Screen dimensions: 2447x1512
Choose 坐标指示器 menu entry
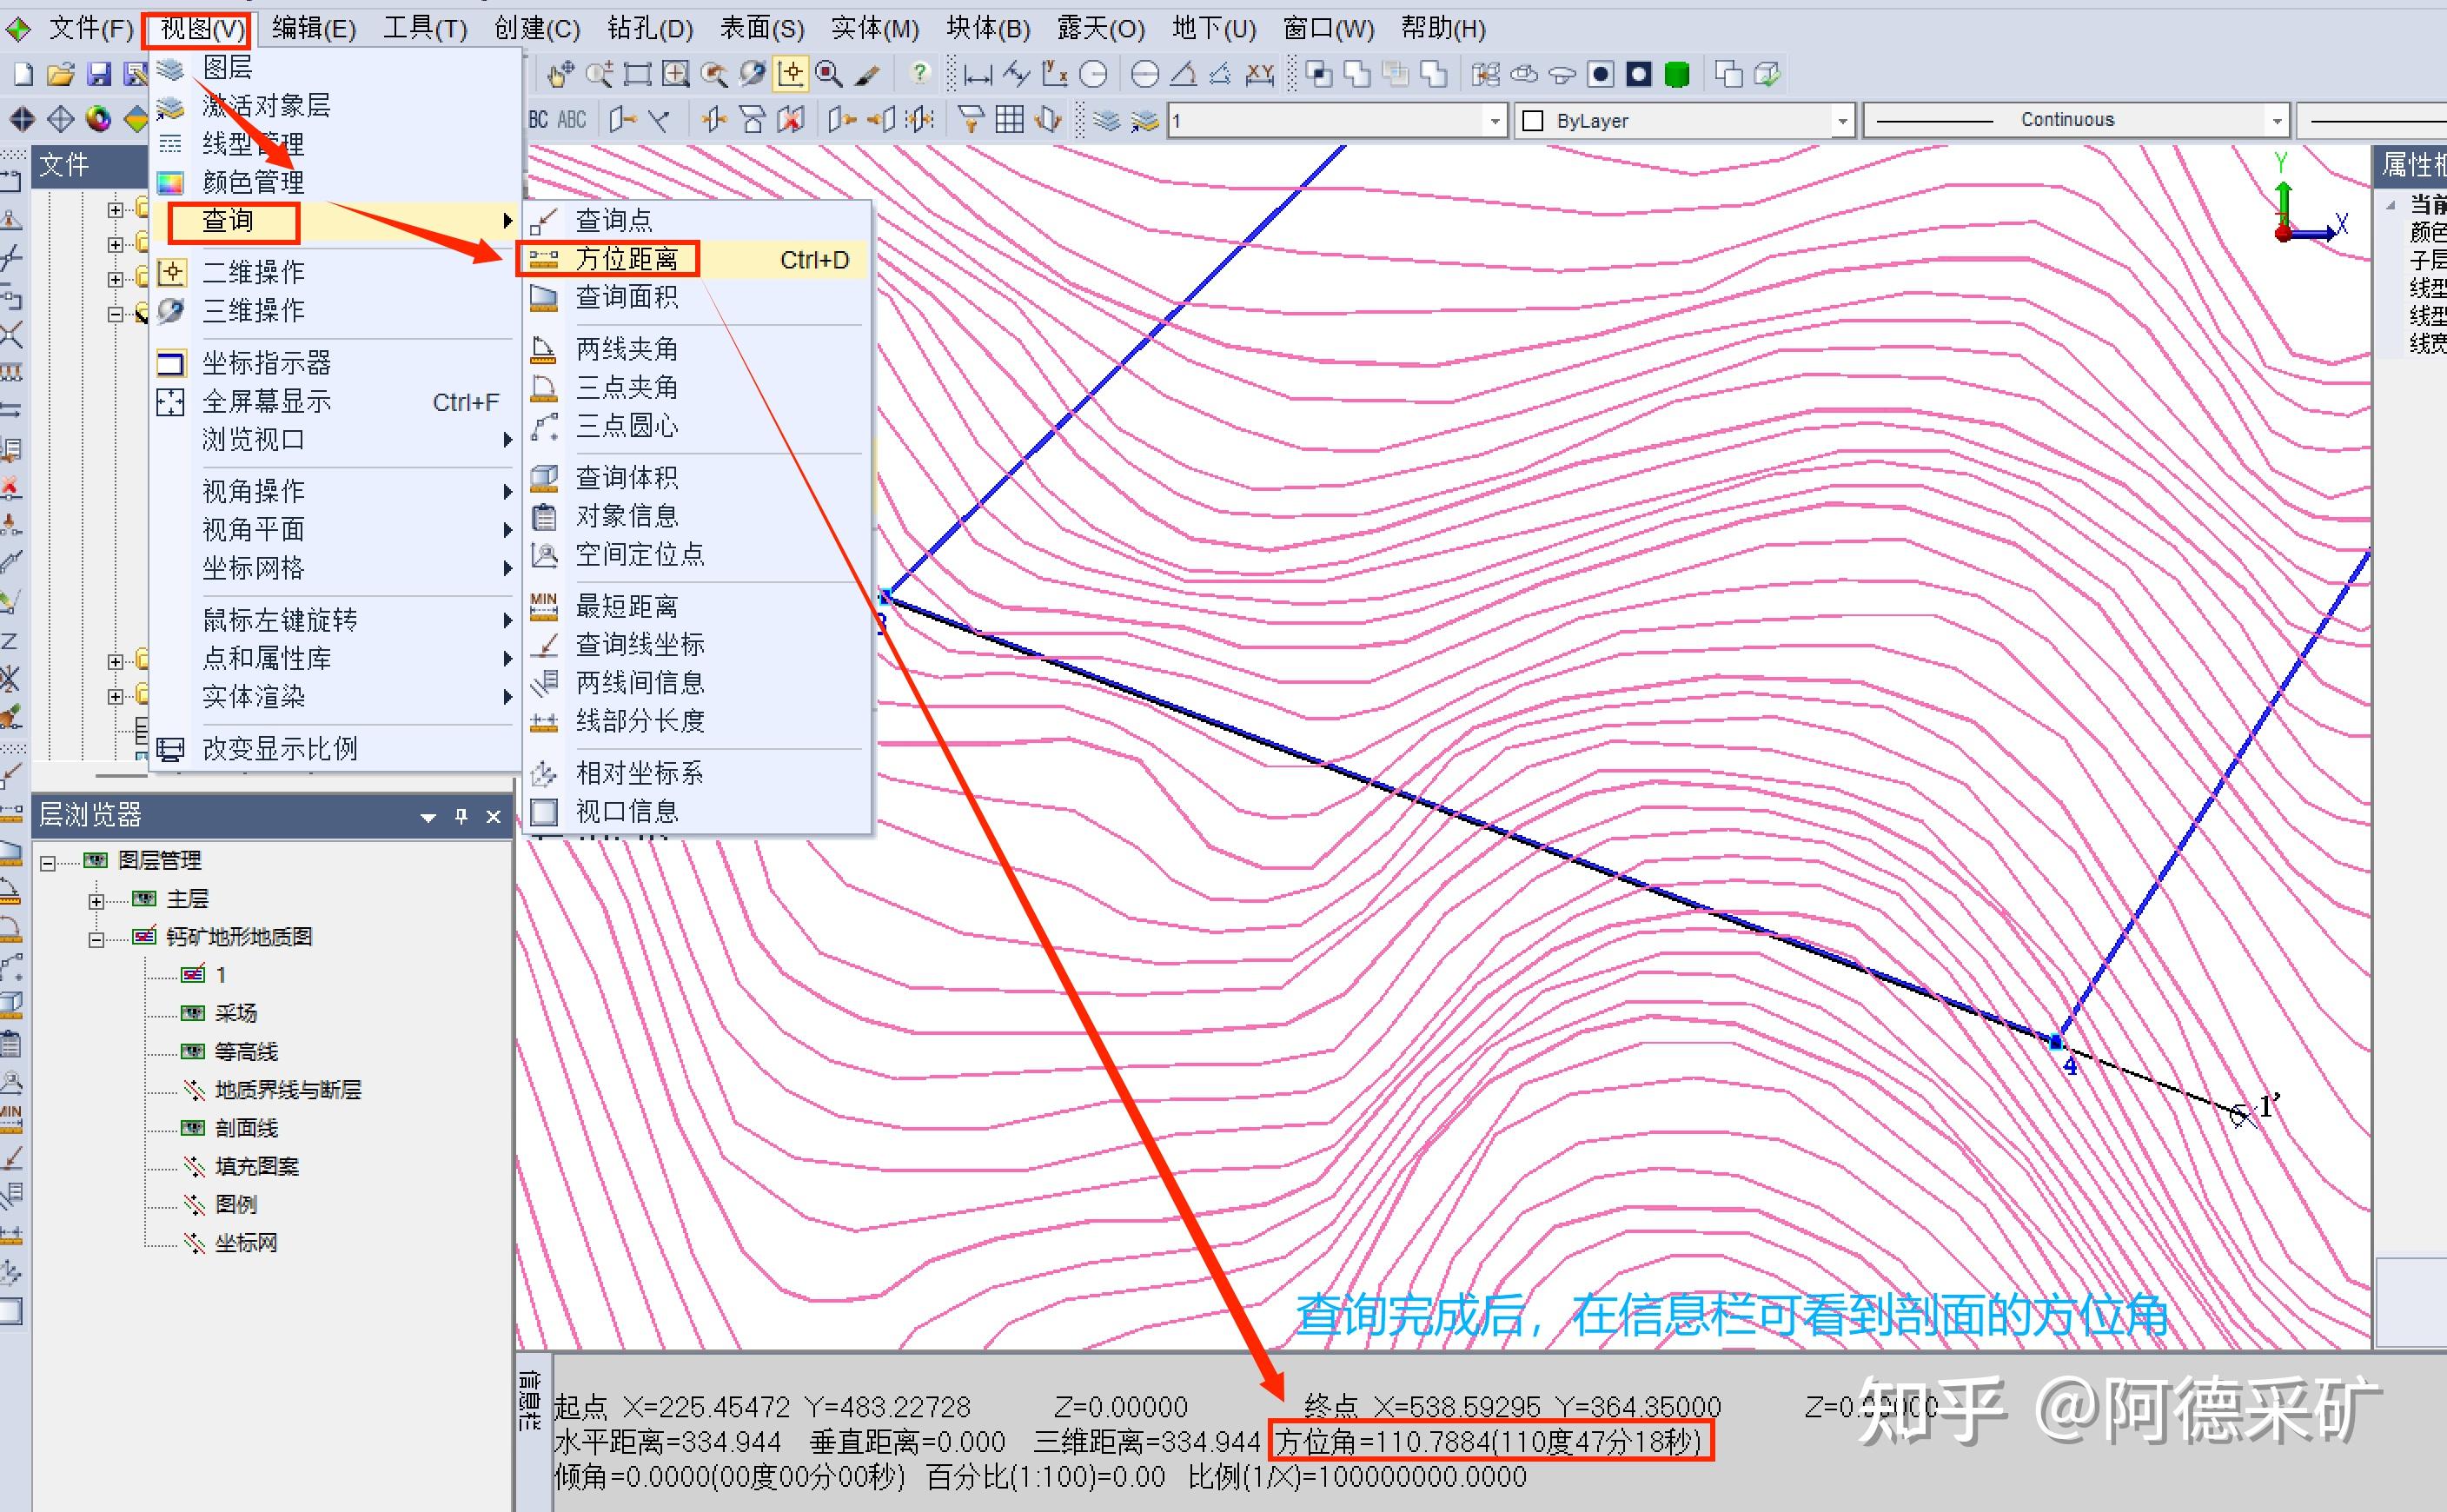tap(336, 363)
